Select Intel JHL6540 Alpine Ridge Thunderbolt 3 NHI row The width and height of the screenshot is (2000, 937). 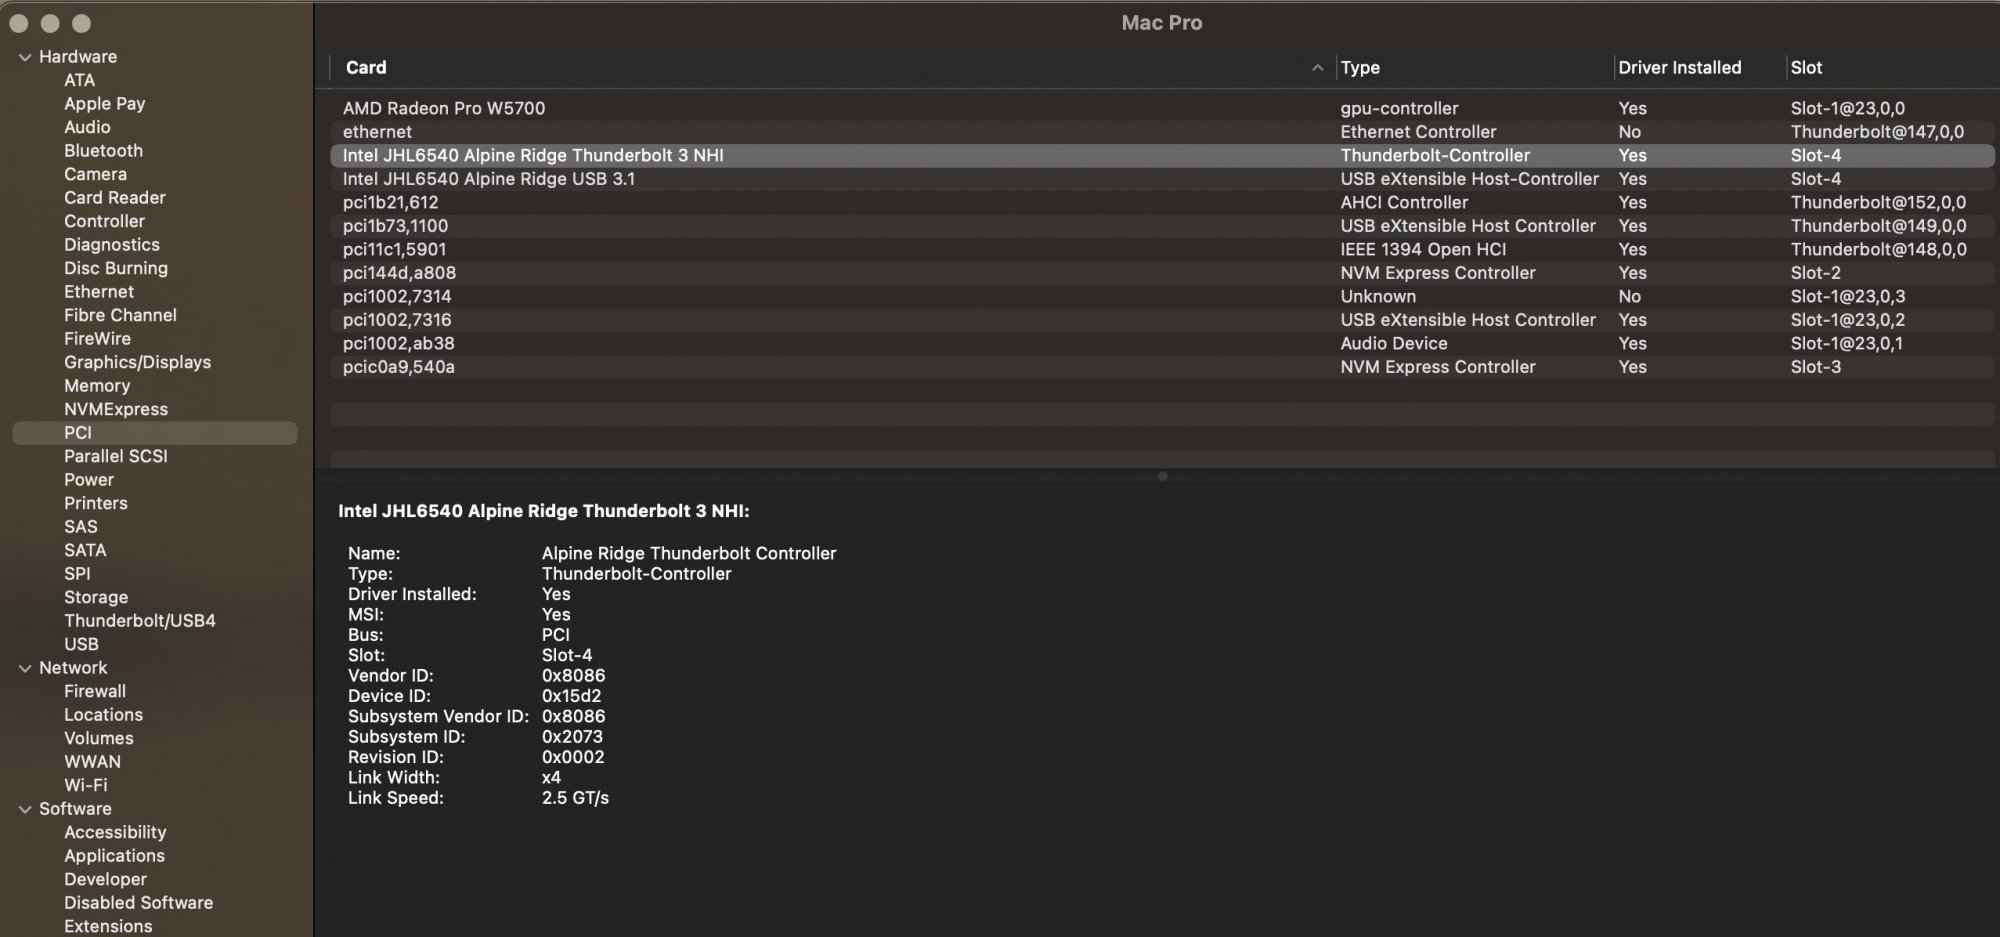point(1162,155)
